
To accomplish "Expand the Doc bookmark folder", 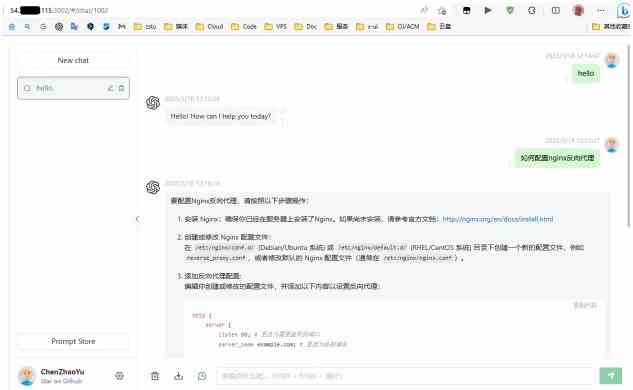I will coord(306,27).
